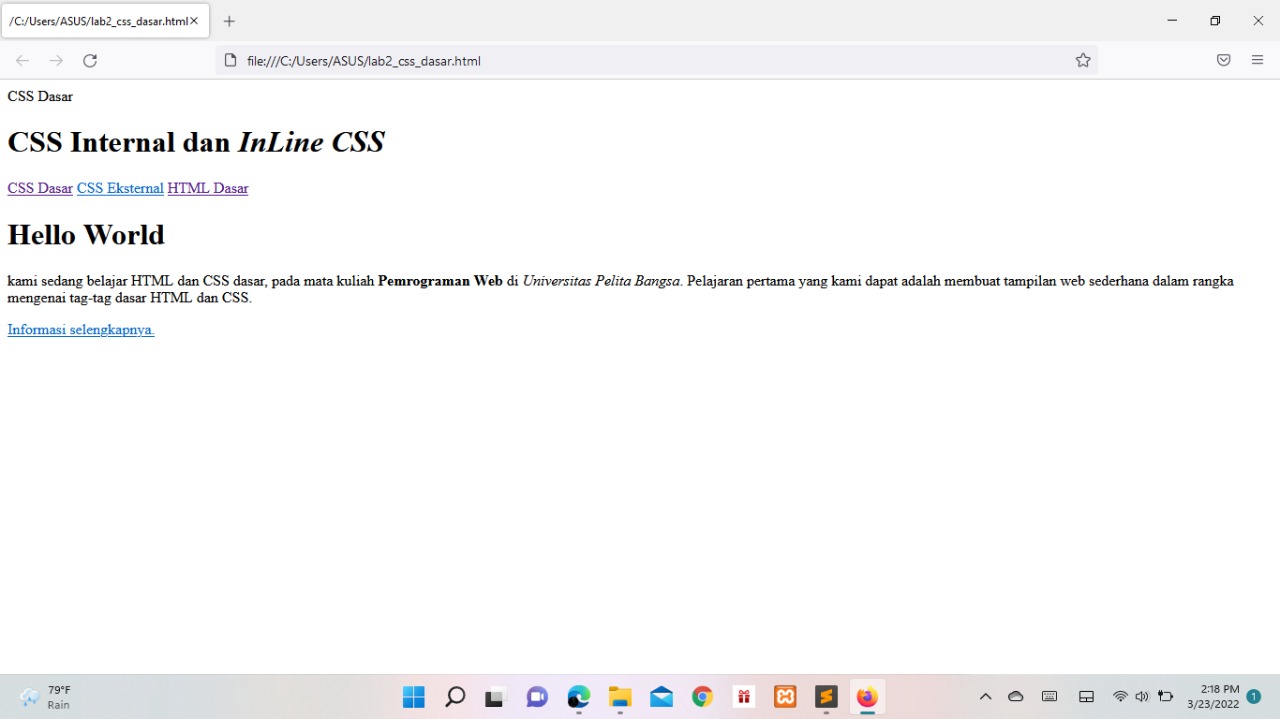The height and width of the screenshot is (719, 1280).
Task: Follow the Informasi selengkapnya link
Action: (x=81, y=330)
